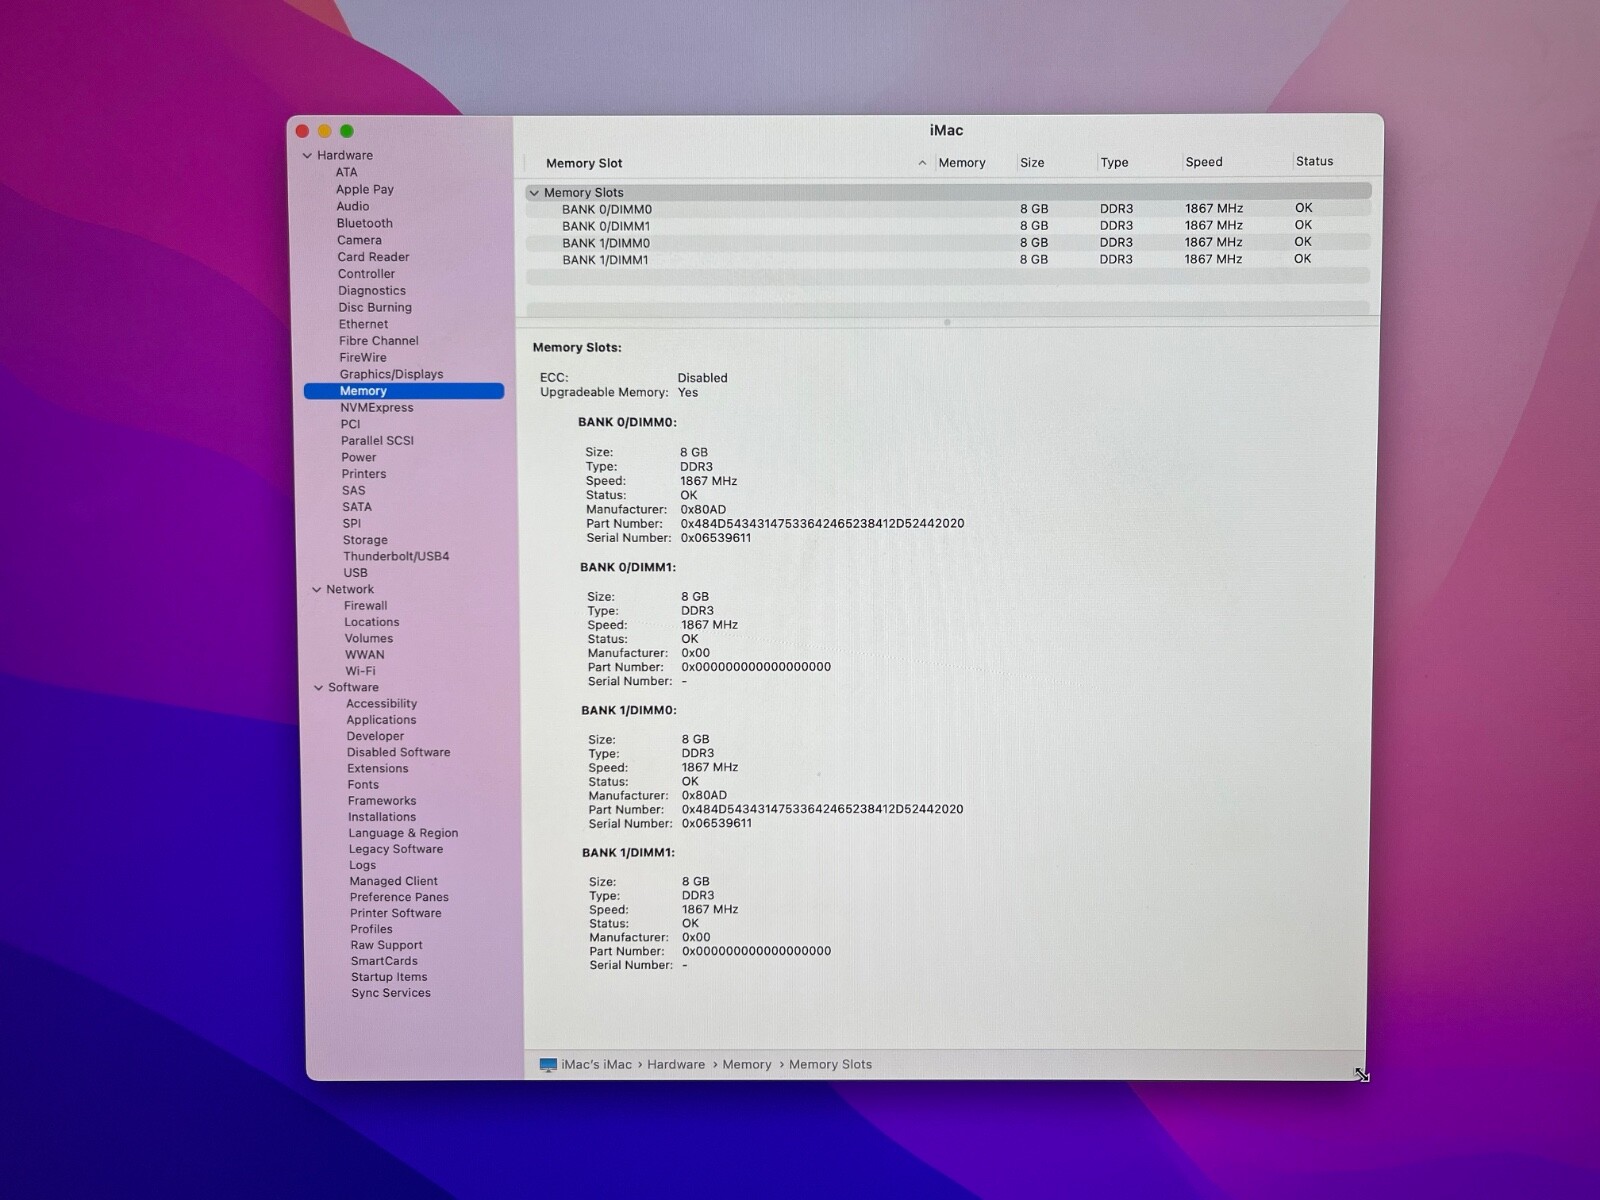Viewport: 1600px width, 1200px height.
Task: Select Graphics/Displays in sidebar
Action: 391,375
